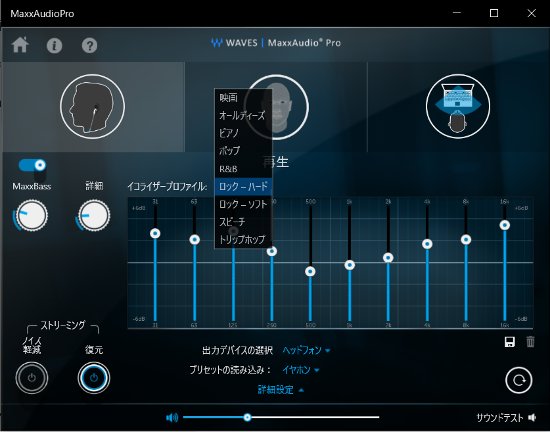Mute volume with the speaker icon
Image resolution: width=550 pixels, height=432 pixels.
point(172,417)
